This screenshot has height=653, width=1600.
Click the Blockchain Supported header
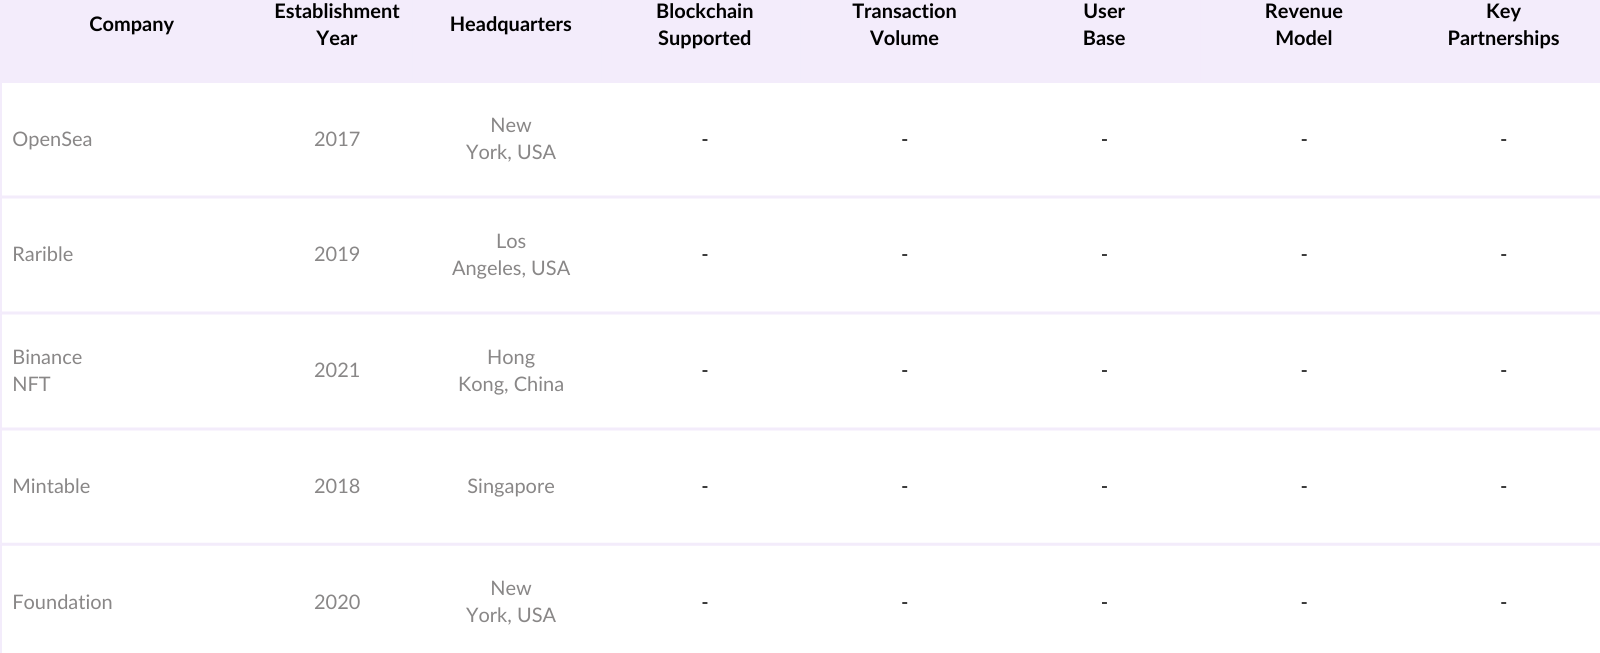click(x=704, y=25)
